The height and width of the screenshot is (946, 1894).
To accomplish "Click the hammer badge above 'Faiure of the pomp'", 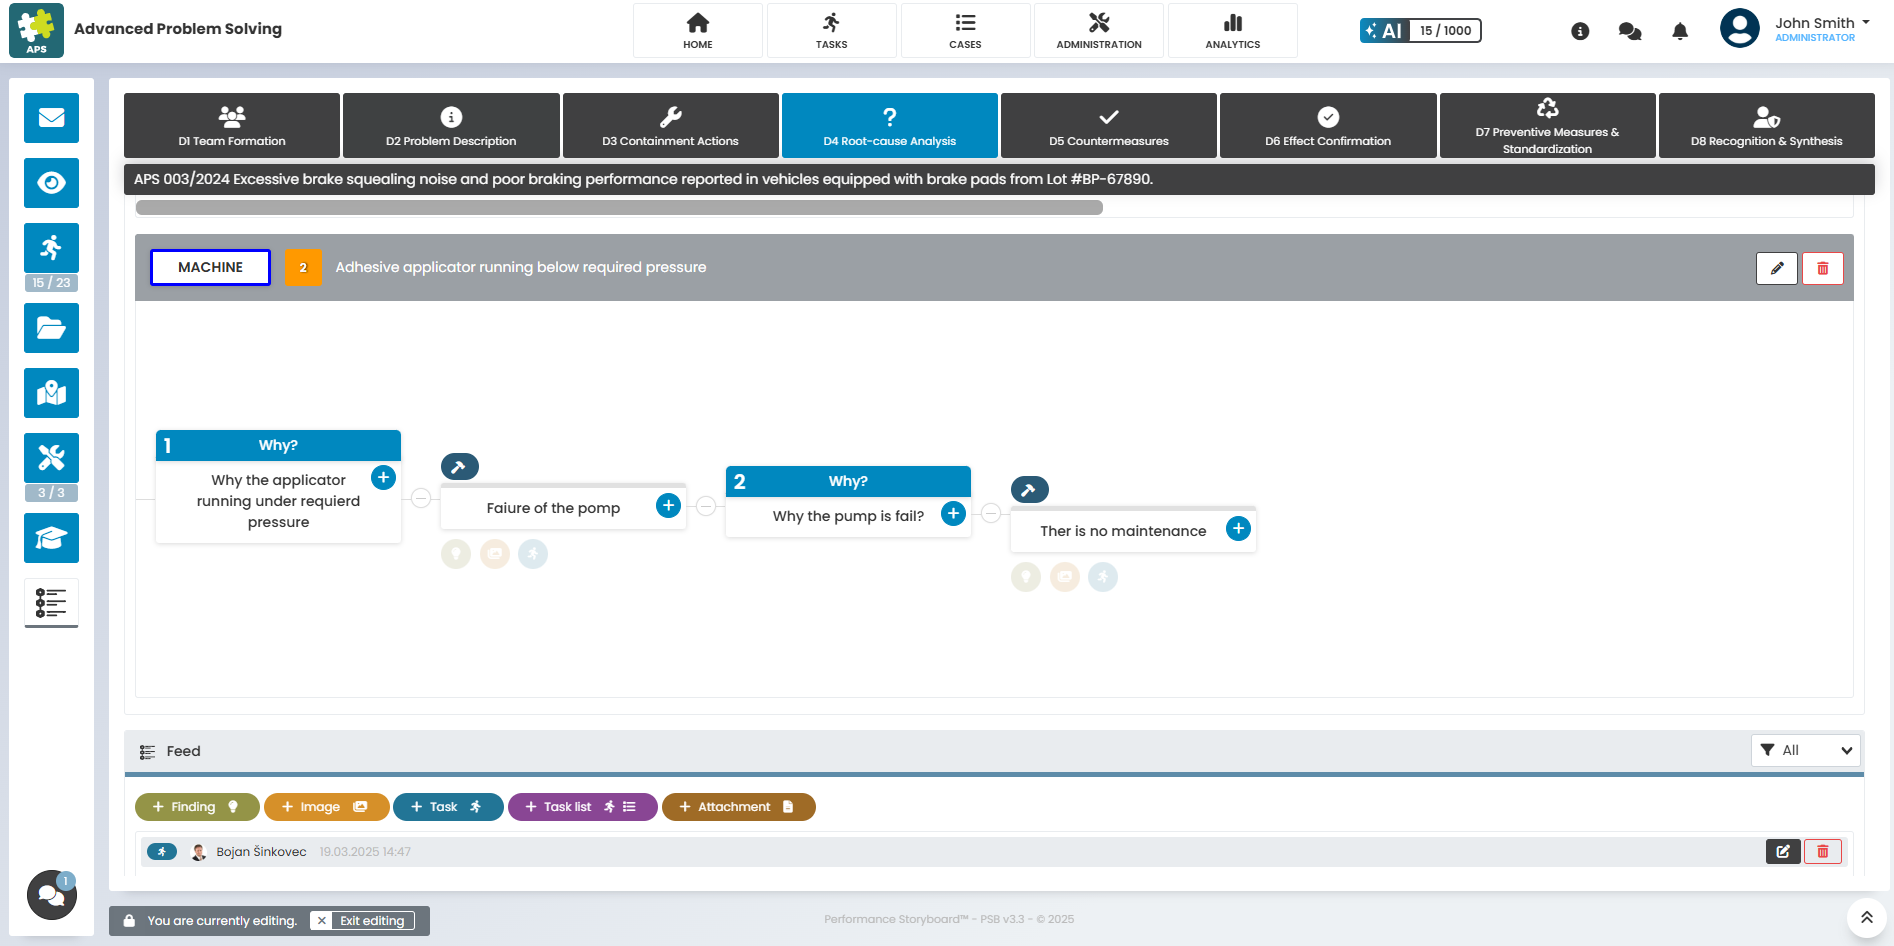I will (459, 466).
